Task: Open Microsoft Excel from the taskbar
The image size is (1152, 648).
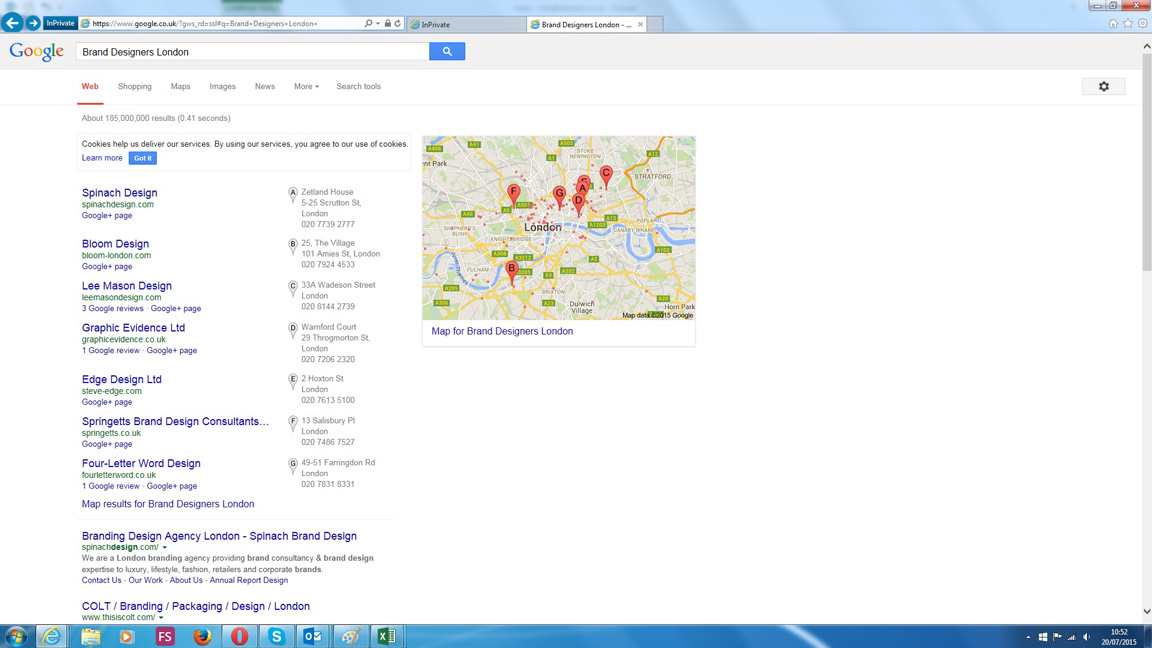Action: [386, 636]
